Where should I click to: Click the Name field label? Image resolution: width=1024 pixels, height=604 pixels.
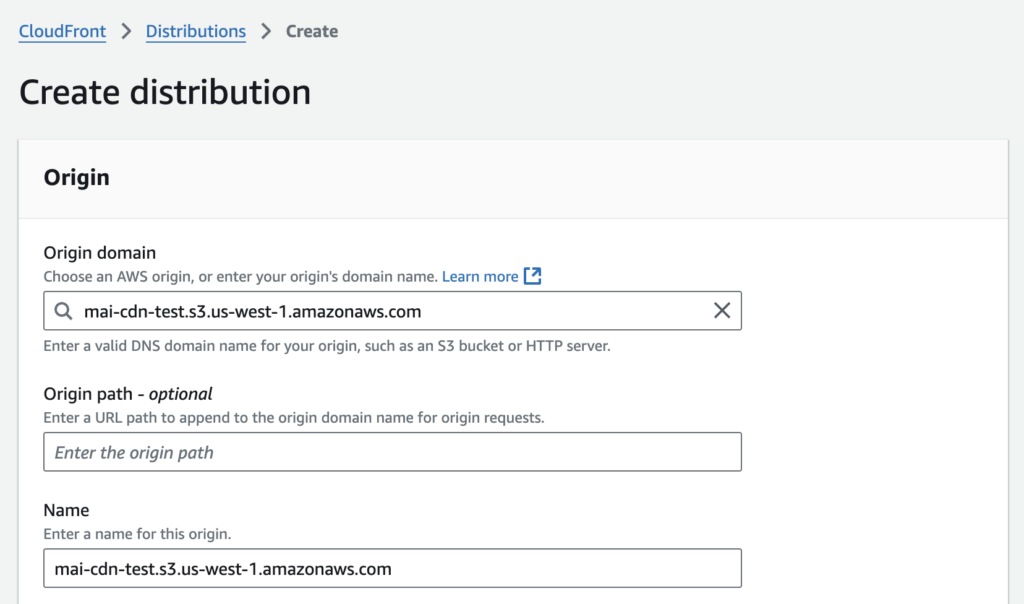[66, 510]
